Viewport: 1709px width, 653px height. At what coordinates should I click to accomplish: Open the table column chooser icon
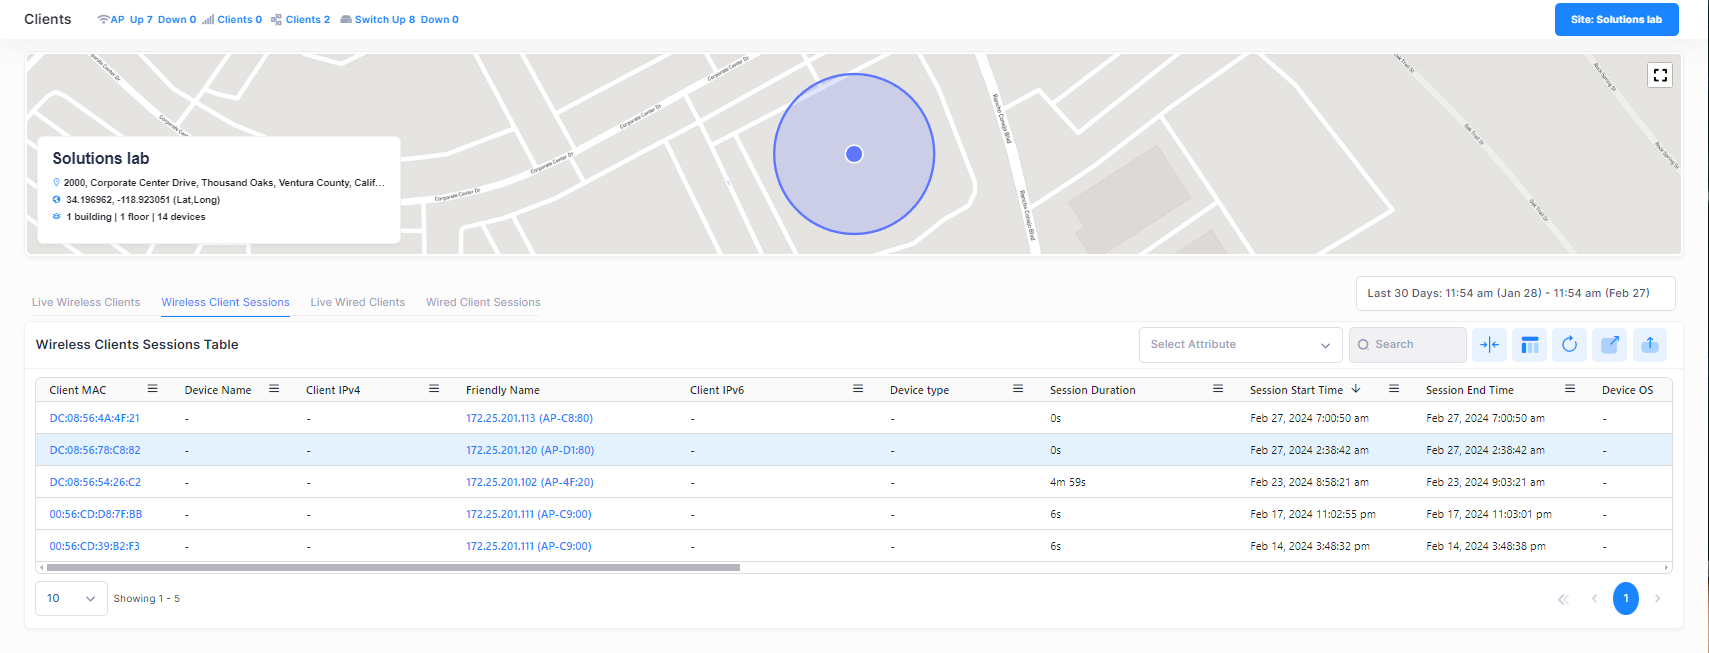[1529, 345]
